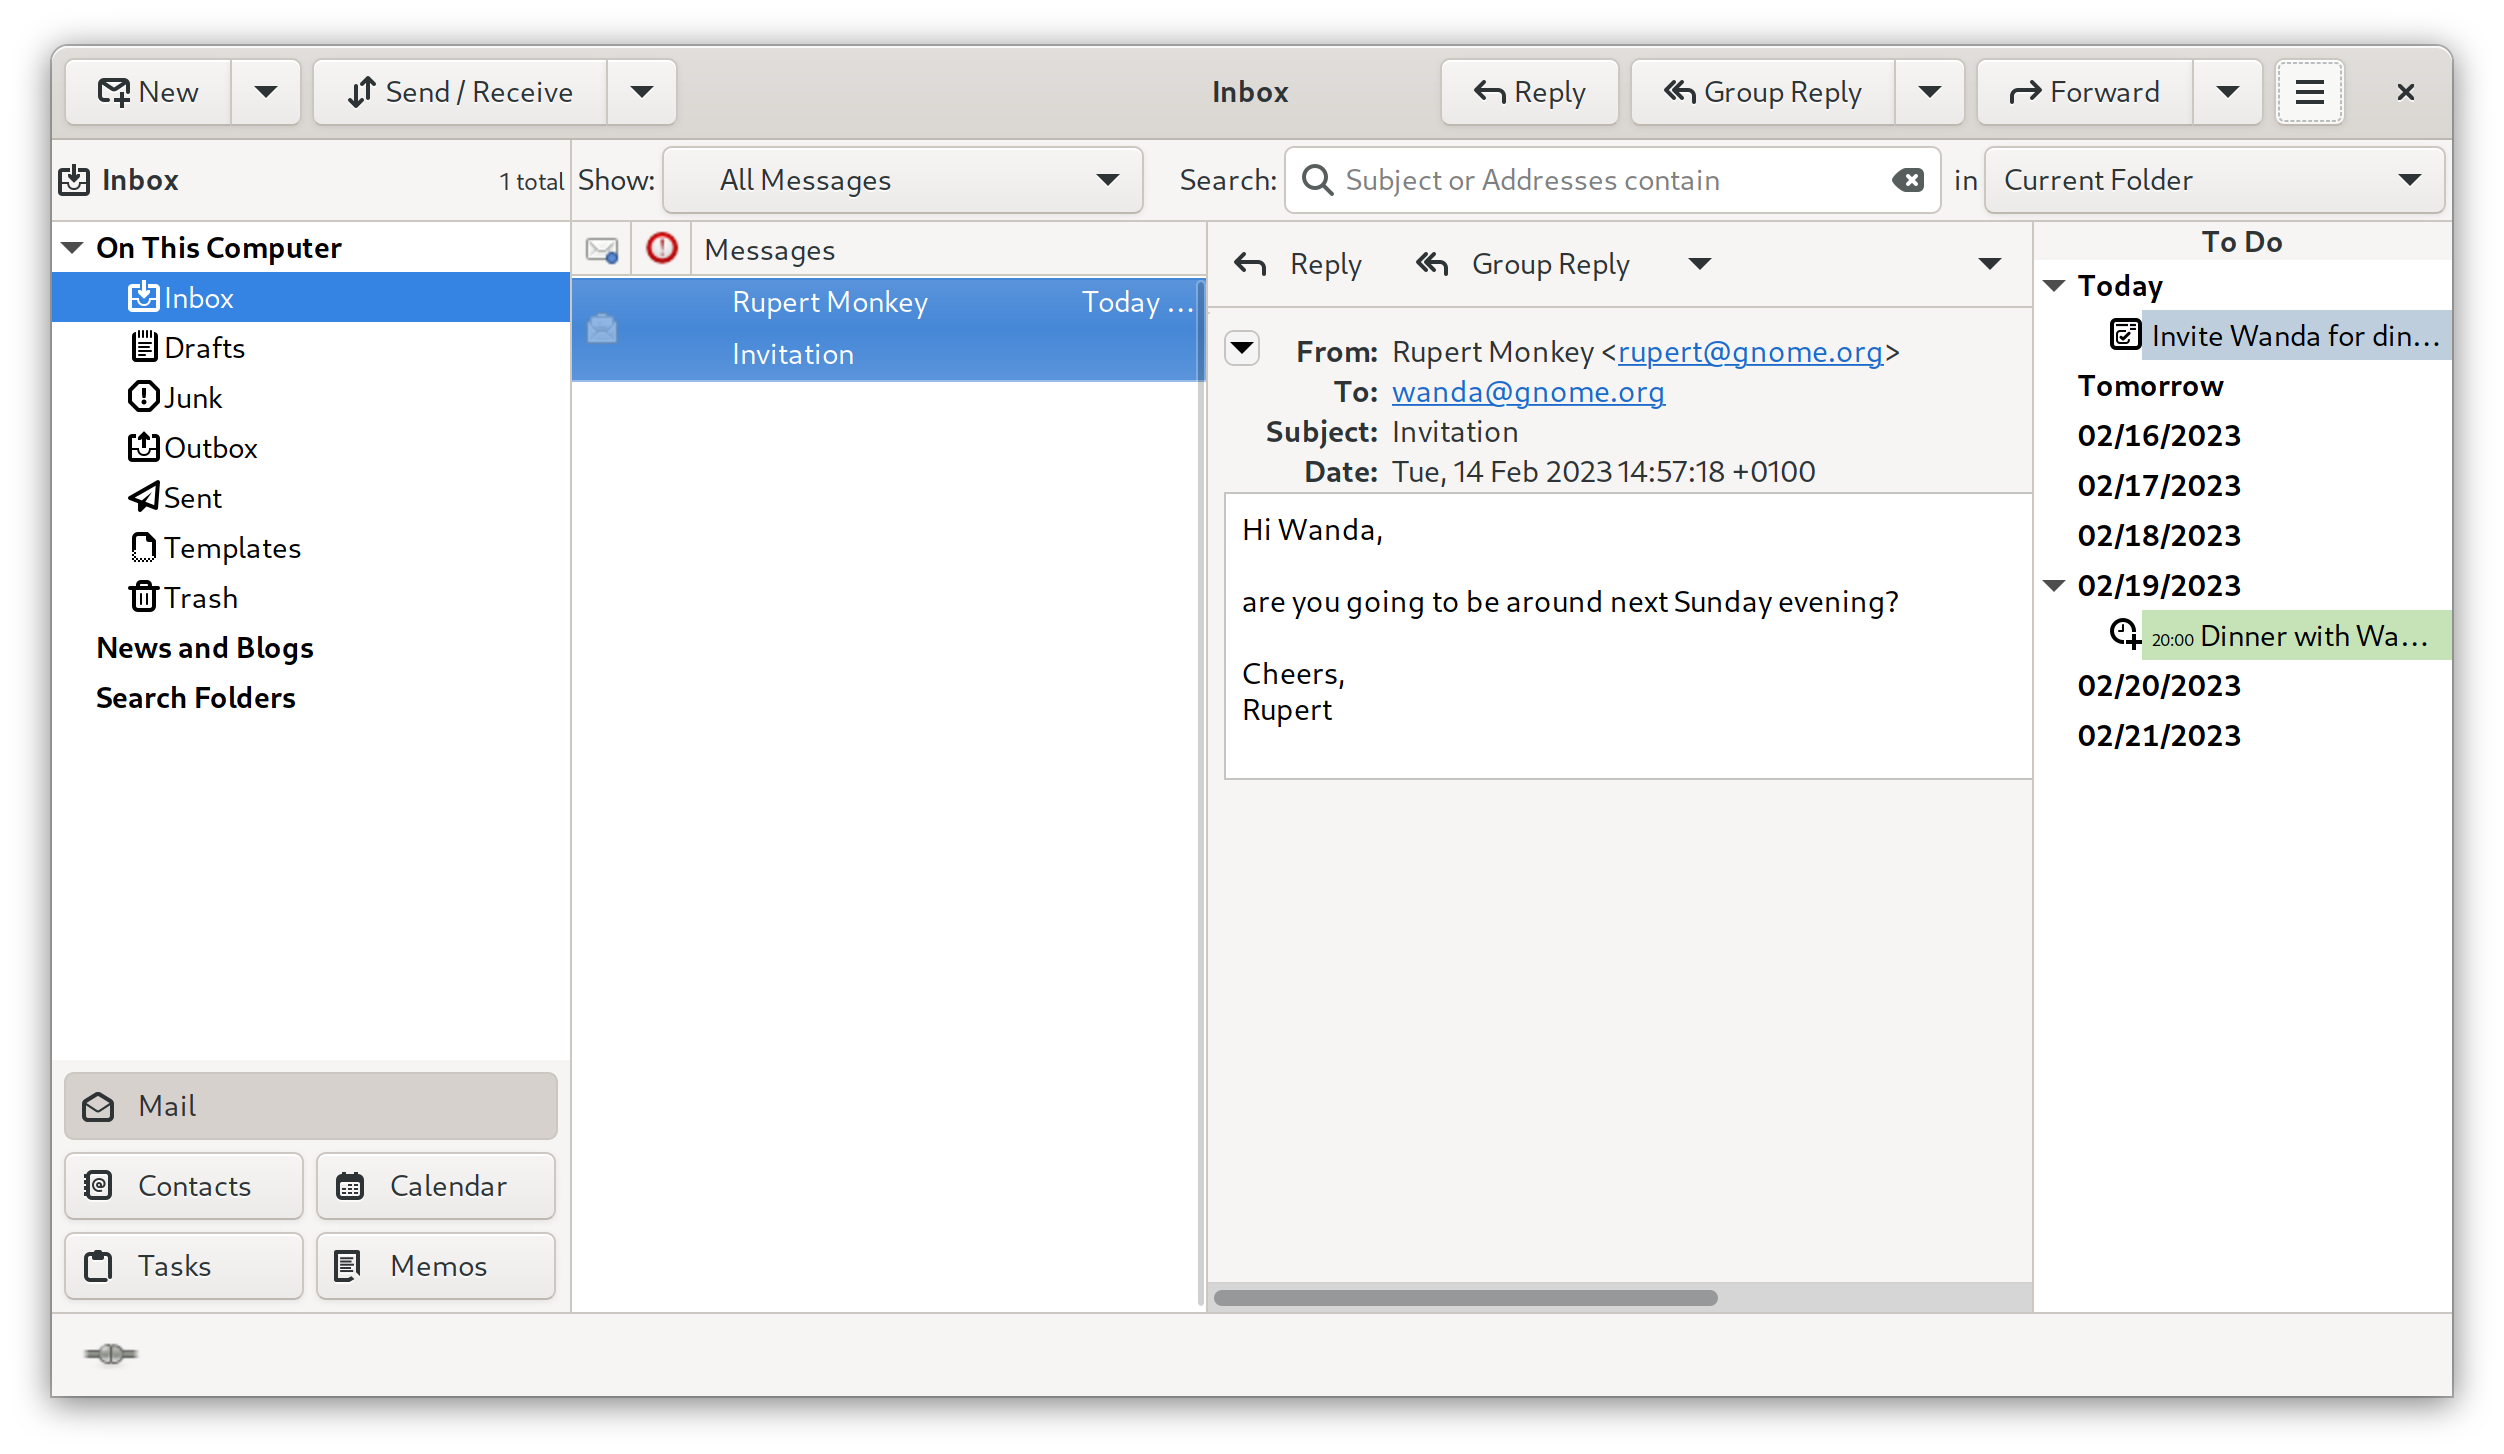Image resolution: width=2504 pixels, height=1454 pixels.
Task: Open the Current Folder search scope dropdown
Action: [2213, 180]
